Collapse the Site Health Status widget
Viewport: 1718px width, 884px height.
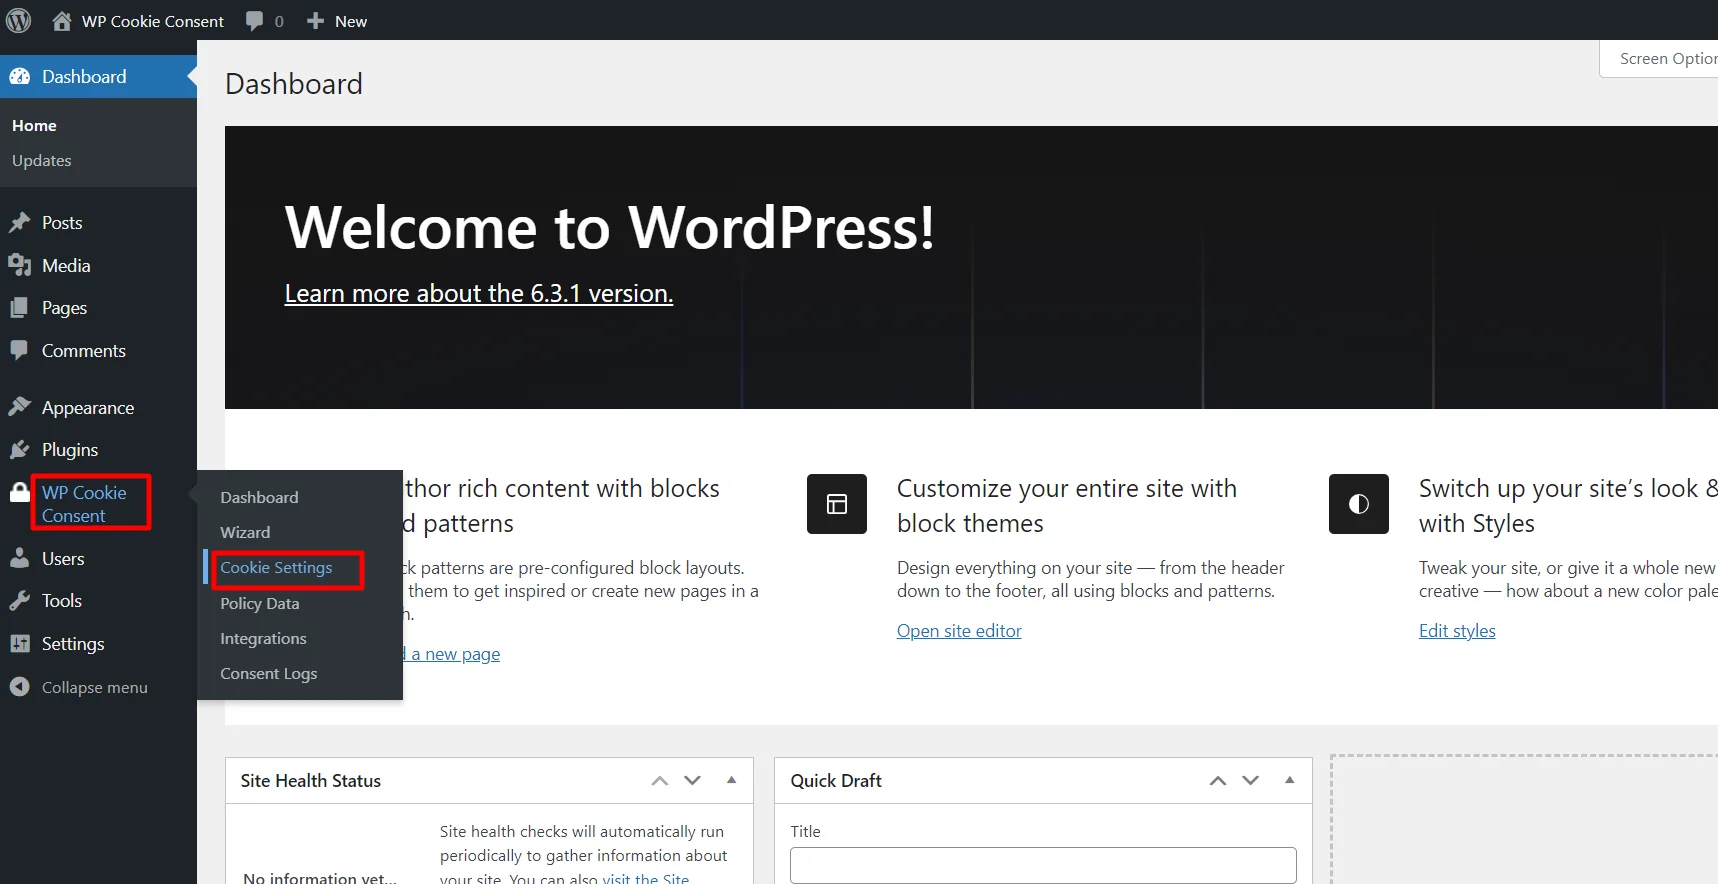pos(731,780)
